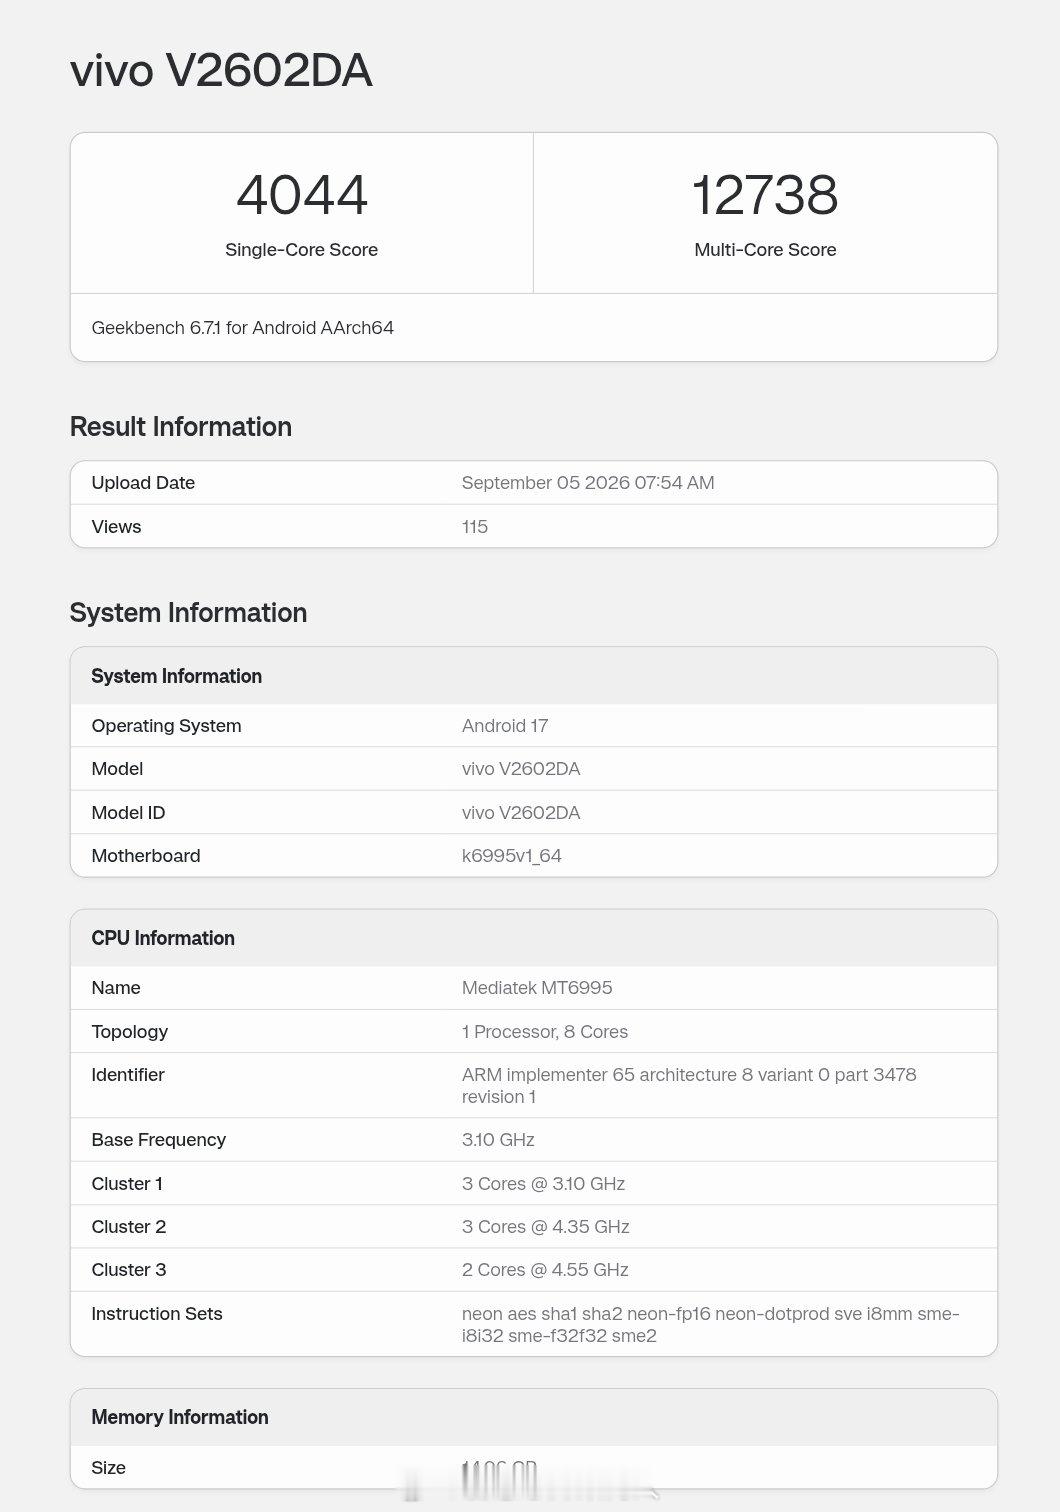Select vivo V2602DA in the Model ID row
The image size is (1060, 1512).
(x=521, y=813)
